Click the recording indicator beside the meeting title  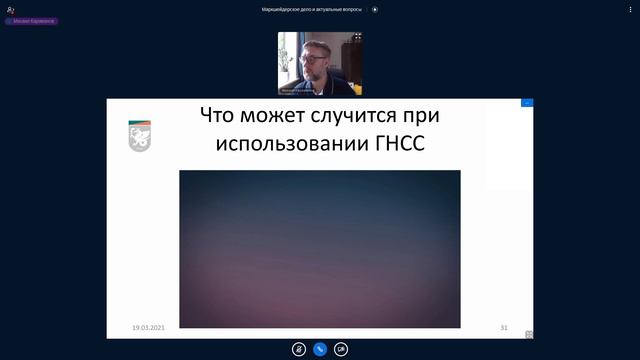coord(375,9)
